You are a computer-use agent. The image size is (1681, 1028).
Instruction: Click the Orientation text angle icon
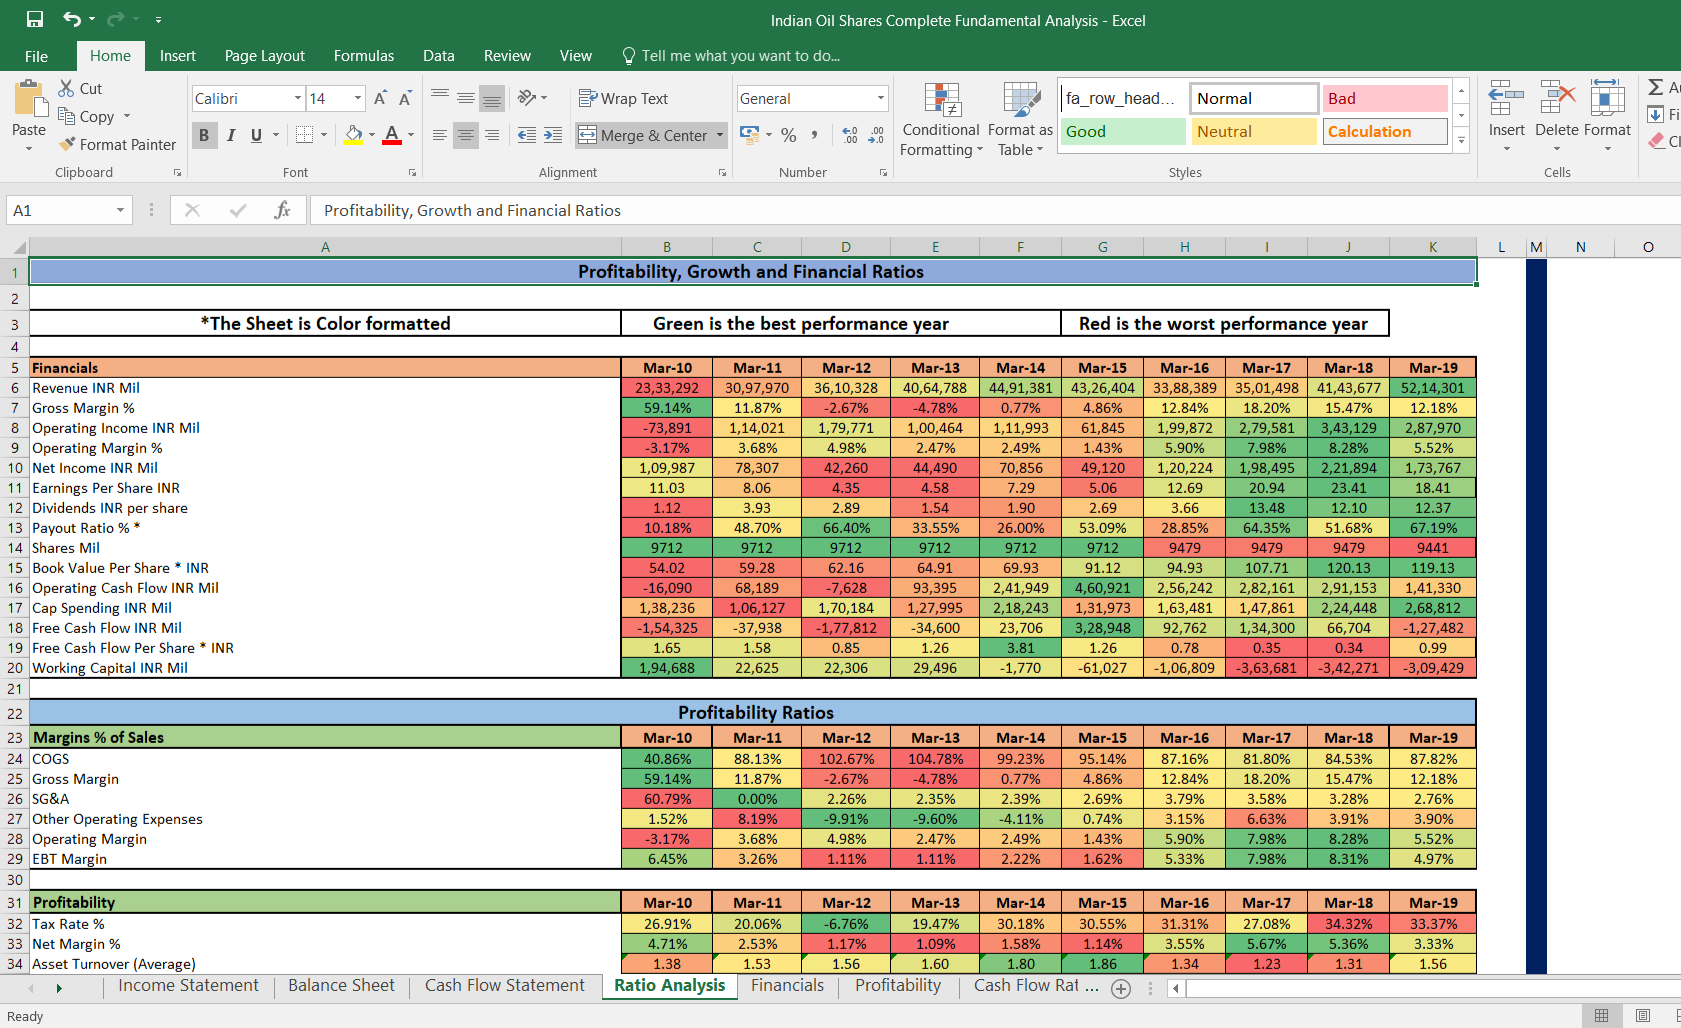527,97
